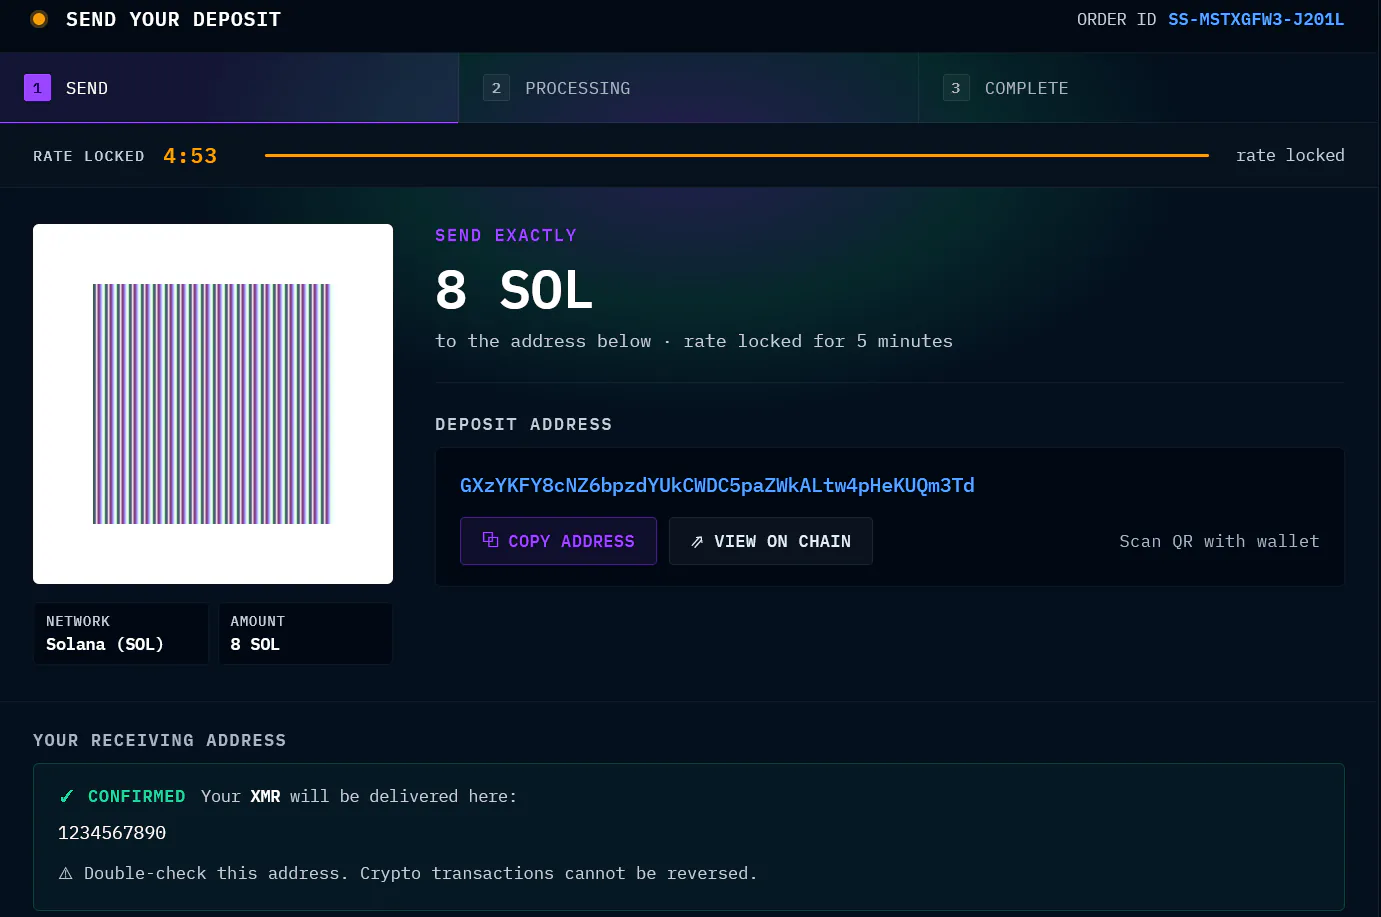Click the 'CONFIRMED' status label
The height and width of the screenshot is (917, 1381).
(137, 796)
